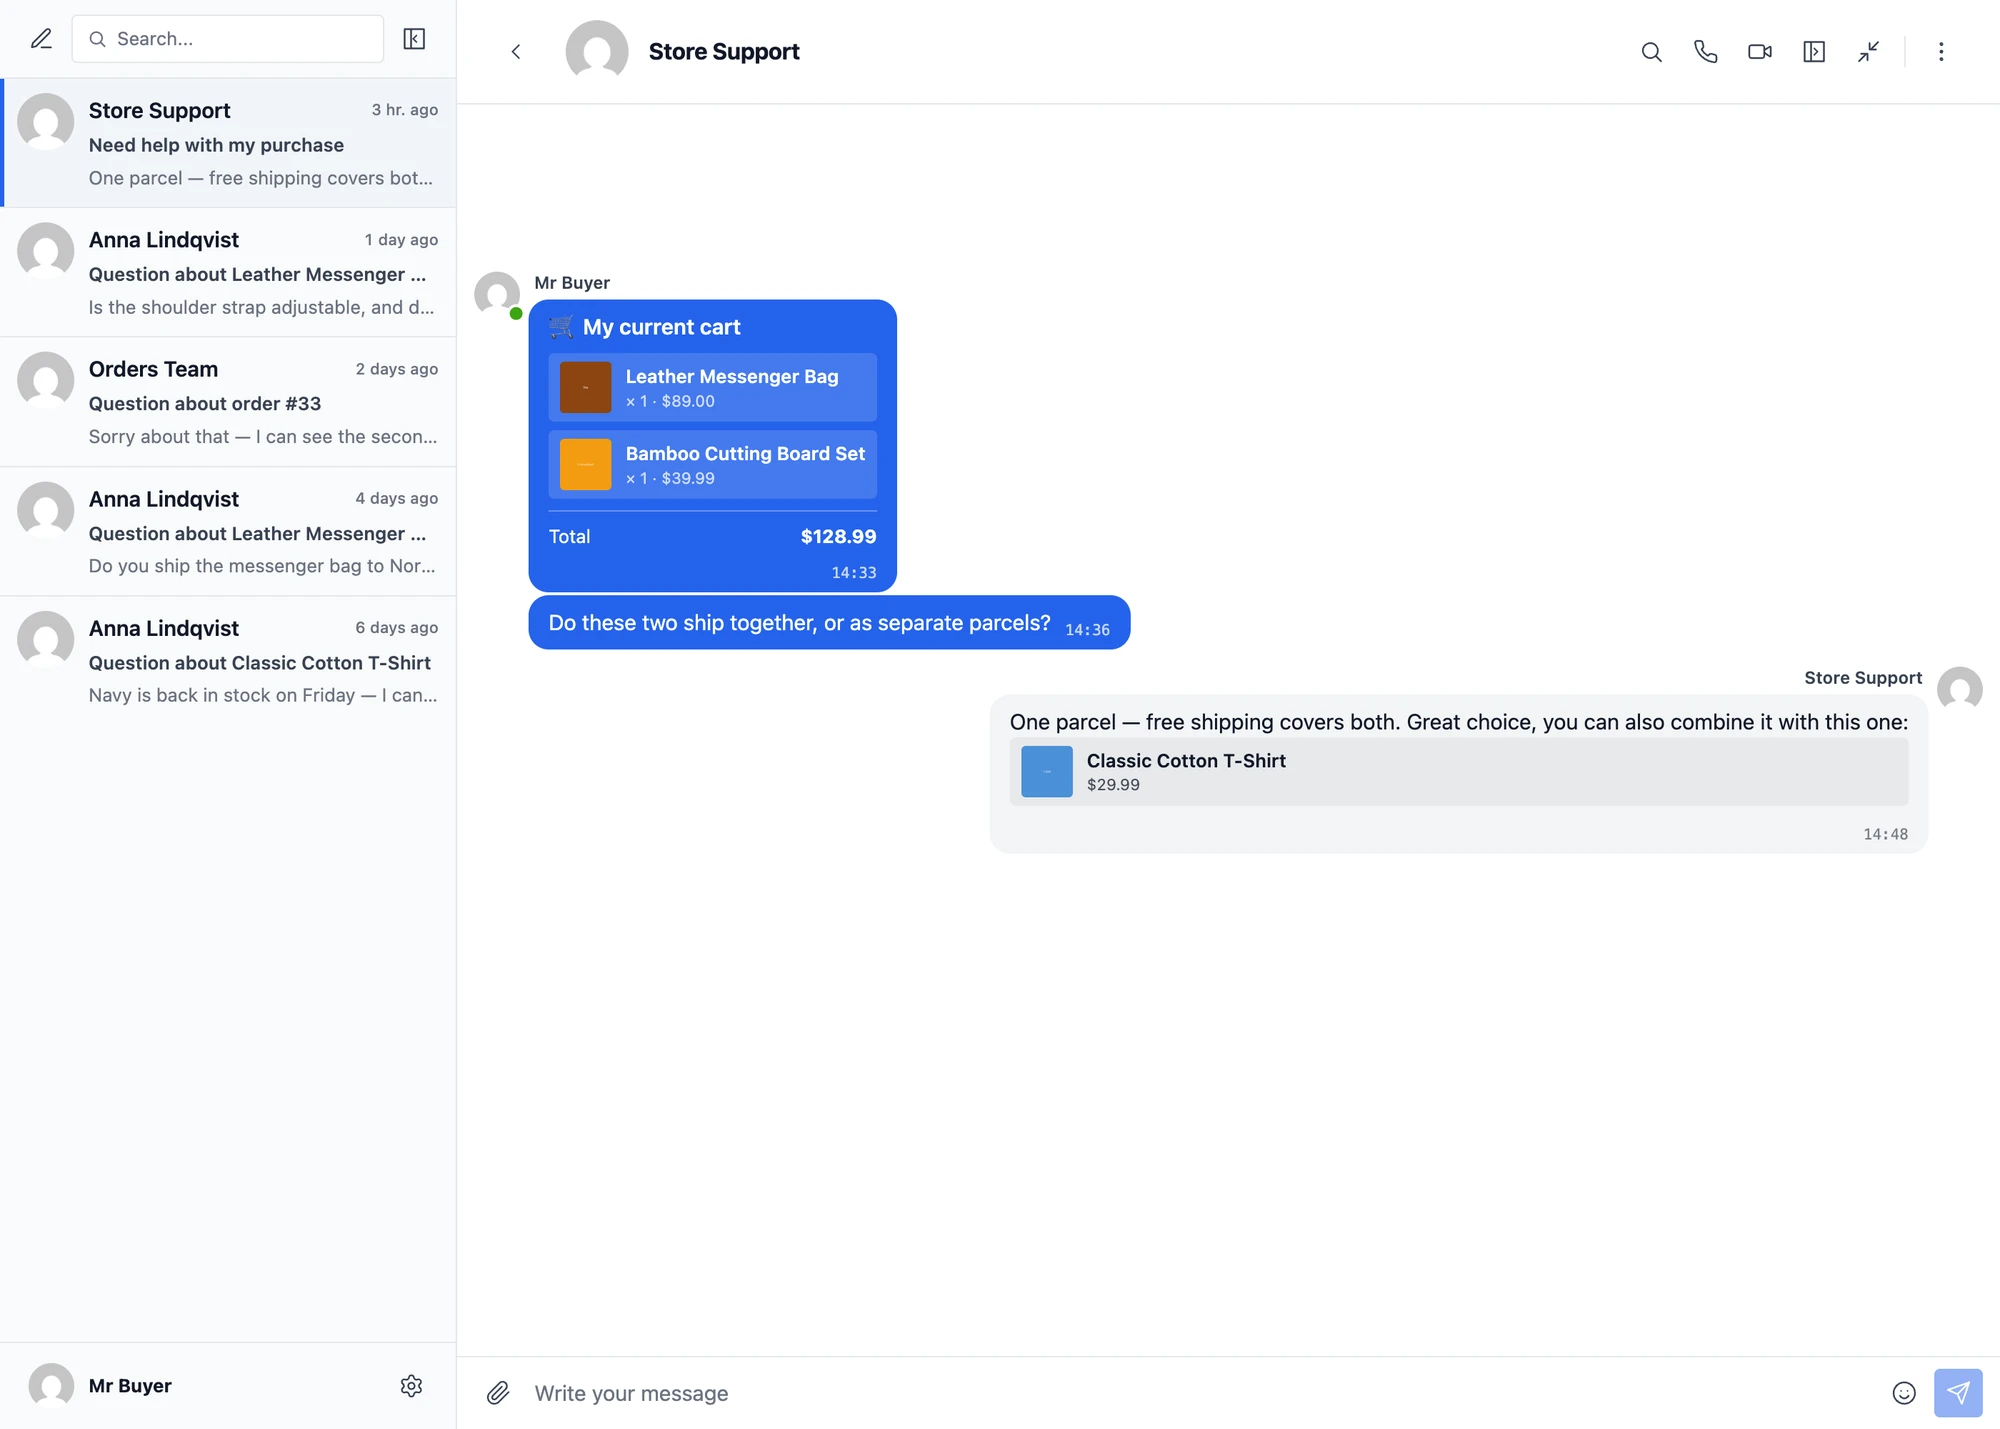Open Anna Lindqvist conversation from 1 day ago
The width and height of the screenshot is (2000, 1429).
click(228, 273)
